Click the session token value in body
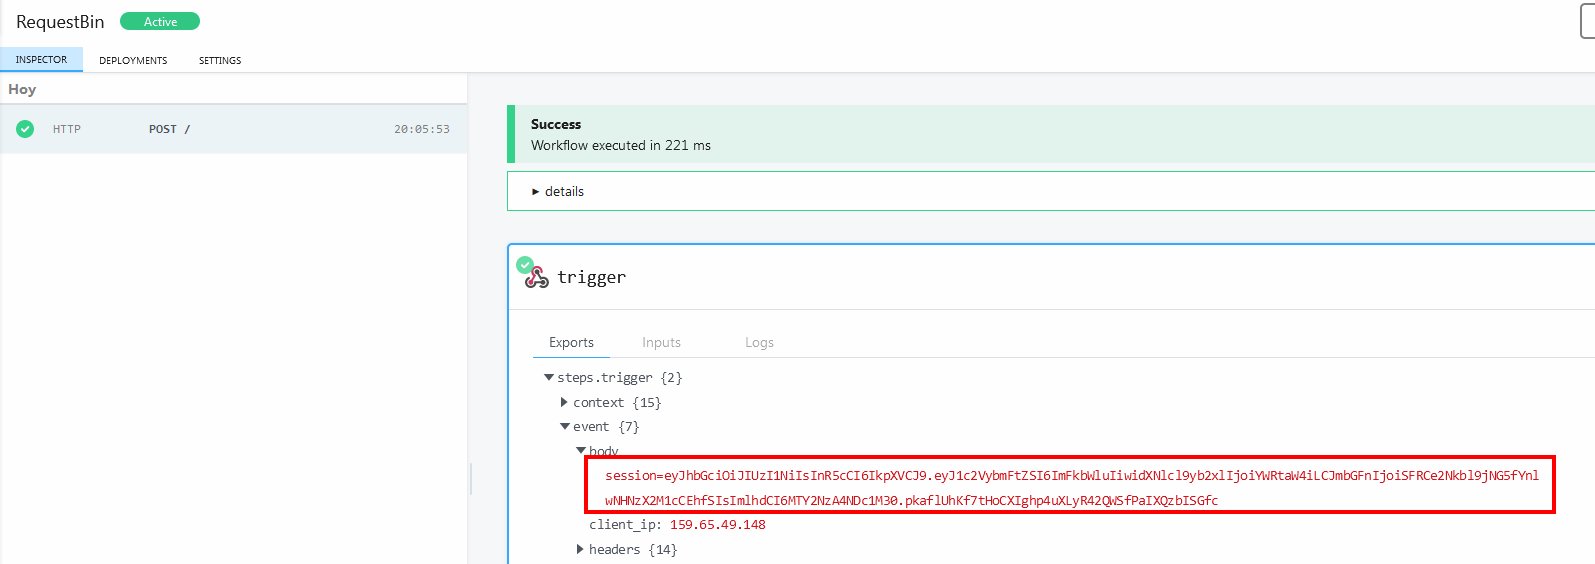The image size is (1595, 564). (x=1070, y=487)
